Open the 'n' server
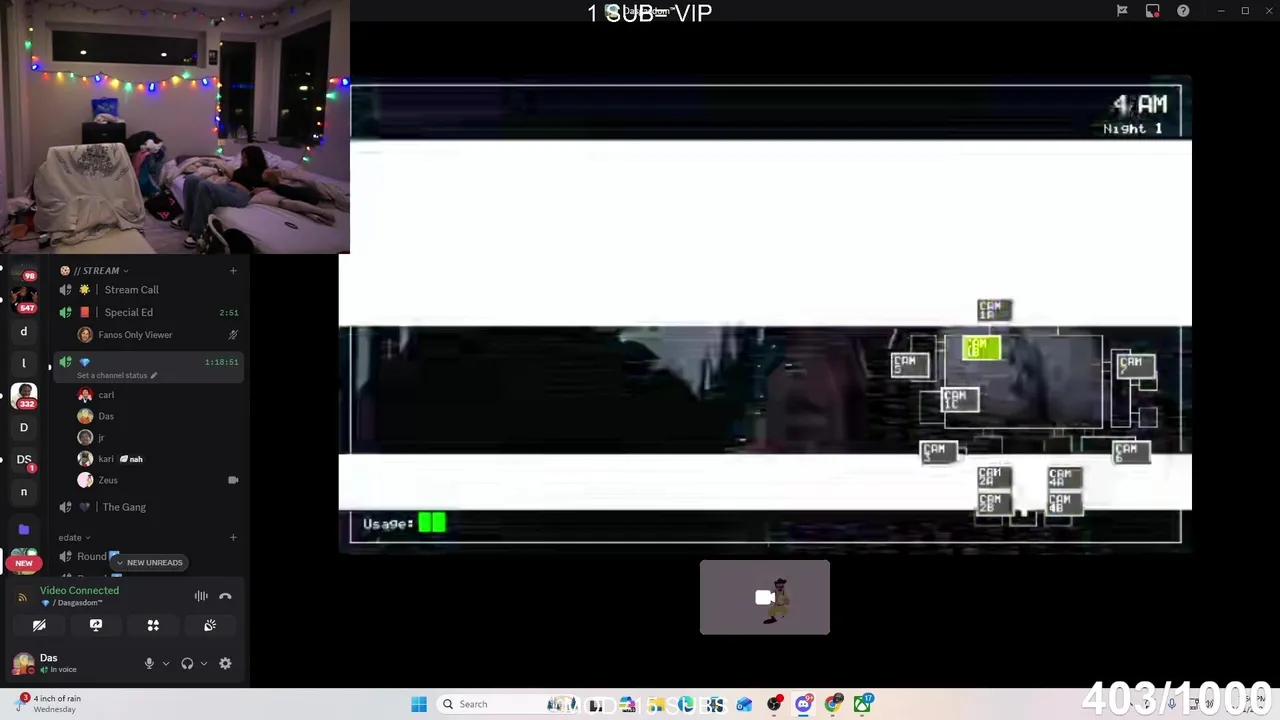This screenshot has width=1280, height=720. point(24,491)
